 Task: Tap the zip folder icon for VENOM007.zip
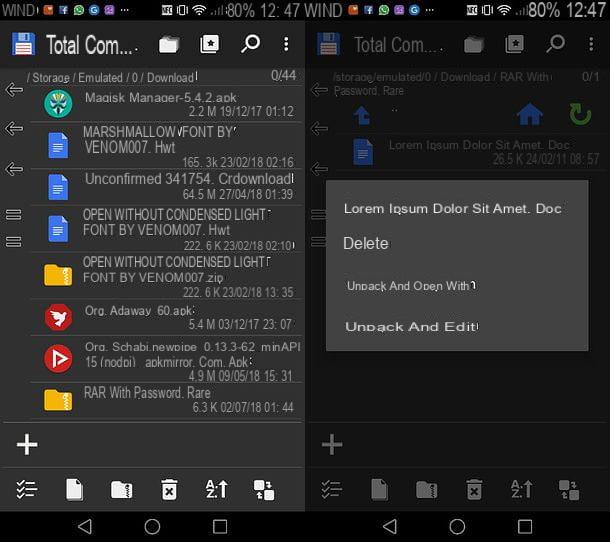(58, 275)
